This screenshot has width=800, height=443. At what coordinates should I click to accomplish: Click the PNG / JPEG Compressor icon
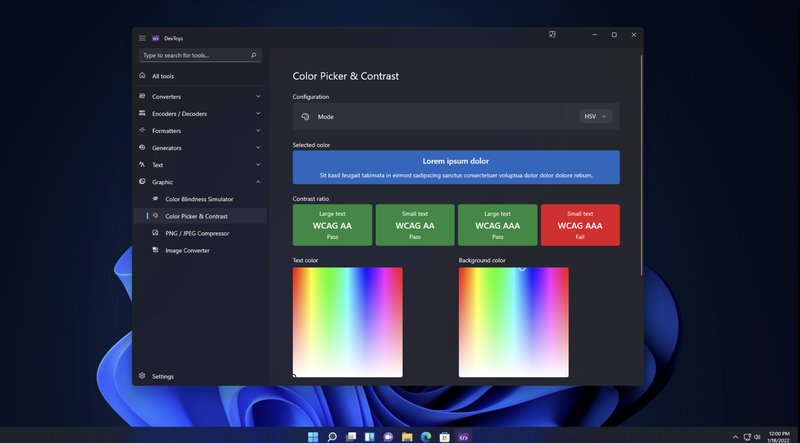pyautogui.click(x=156, y=233)
